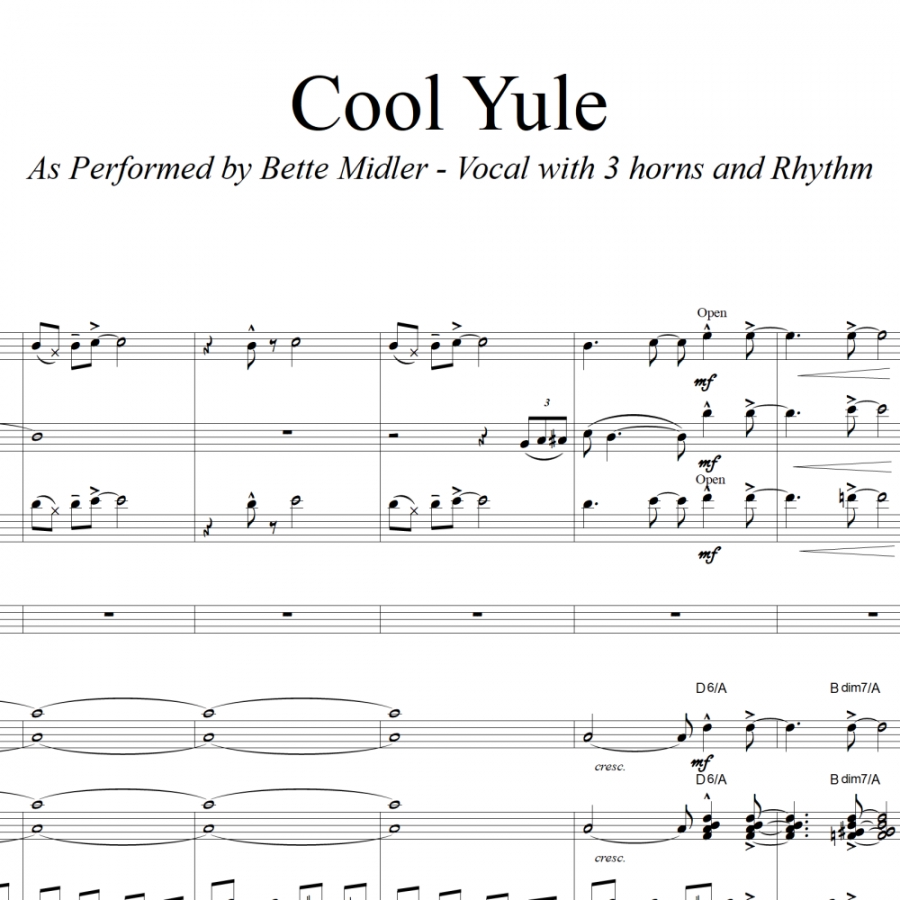Click the ghost x-note in top staff first measure
The height and width of the screenshot is (900, 900).
coord(55,352)
